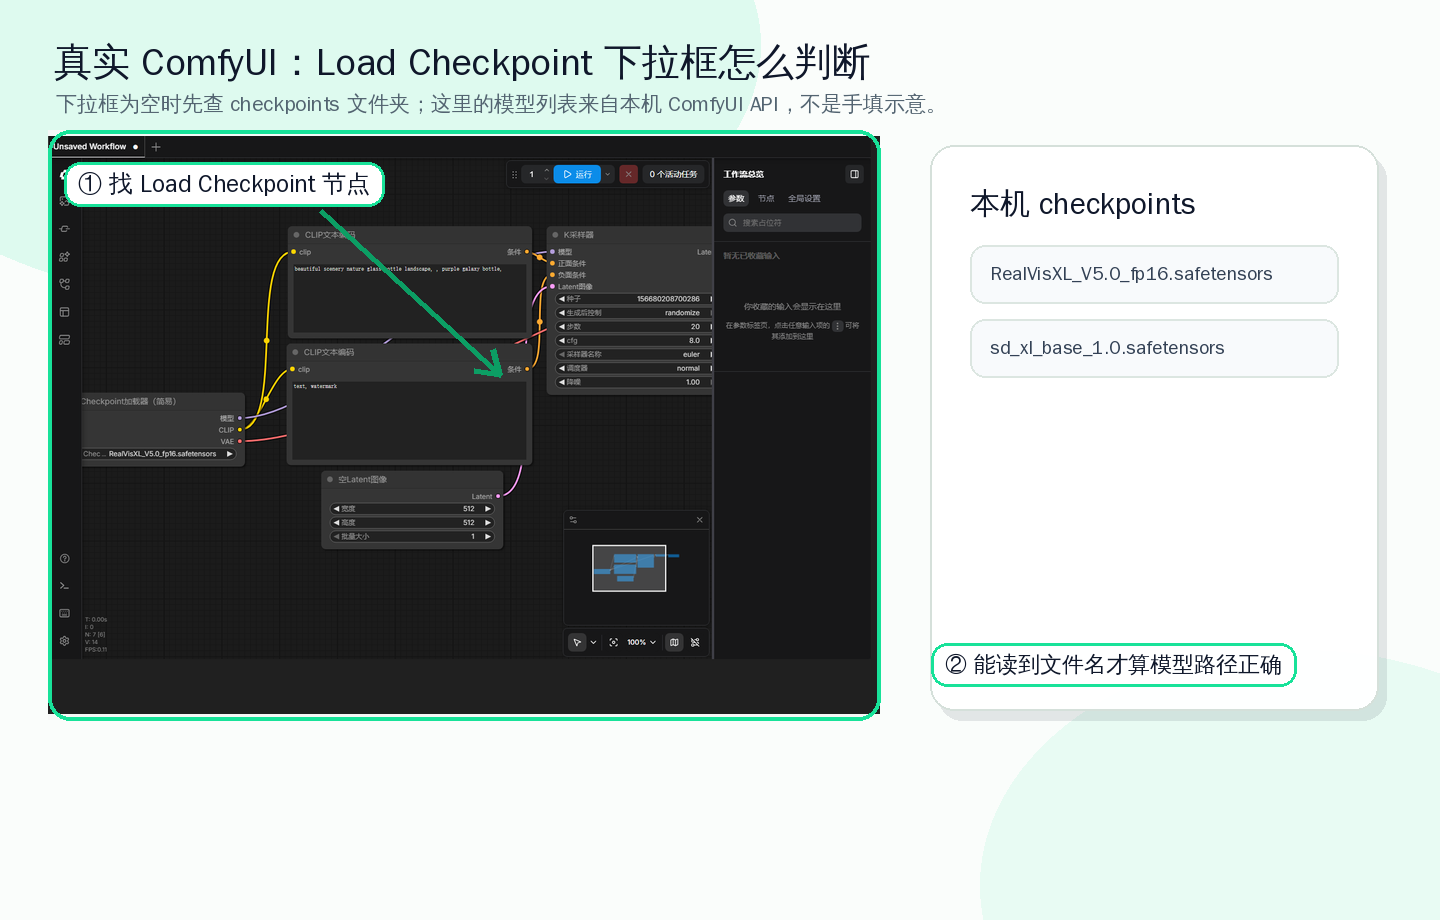Click checkpoint selector right arrow
Image resolution: width=1440 pixels, height=920 pixels.
(x=230, y=454)
